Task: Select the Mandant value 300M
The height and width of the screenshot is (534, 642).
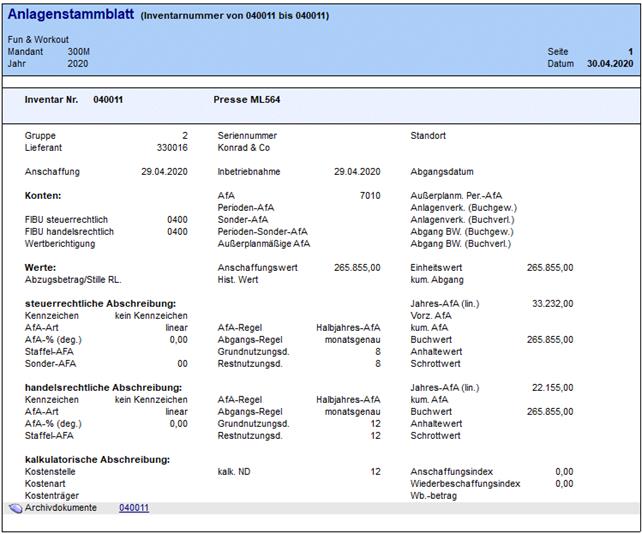Action: coord(78,51)
